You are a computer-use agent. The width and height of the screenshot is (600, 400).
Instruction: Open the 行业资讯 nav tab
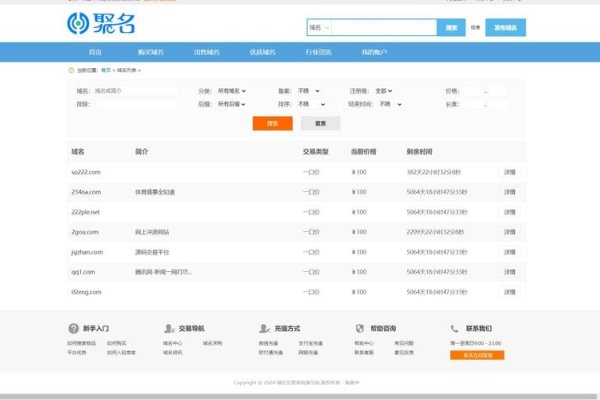coord(318,52)
